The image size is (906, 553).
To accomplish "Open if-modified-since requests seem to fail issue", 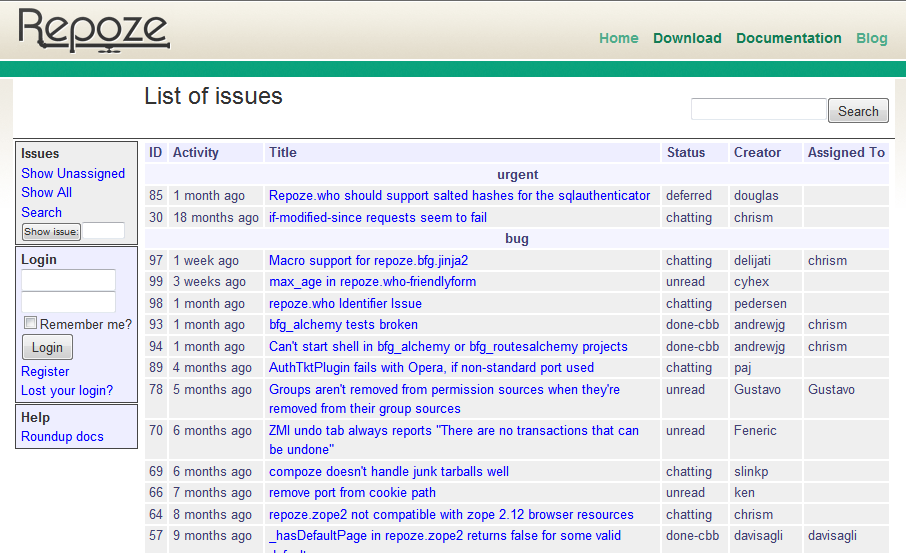I will (378, 218).
